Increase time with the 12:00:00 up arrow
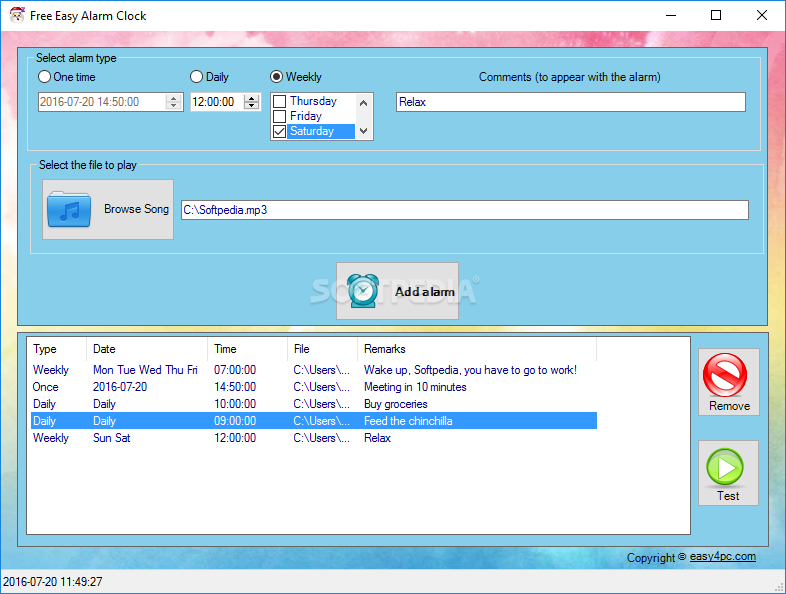 point(252,98)
